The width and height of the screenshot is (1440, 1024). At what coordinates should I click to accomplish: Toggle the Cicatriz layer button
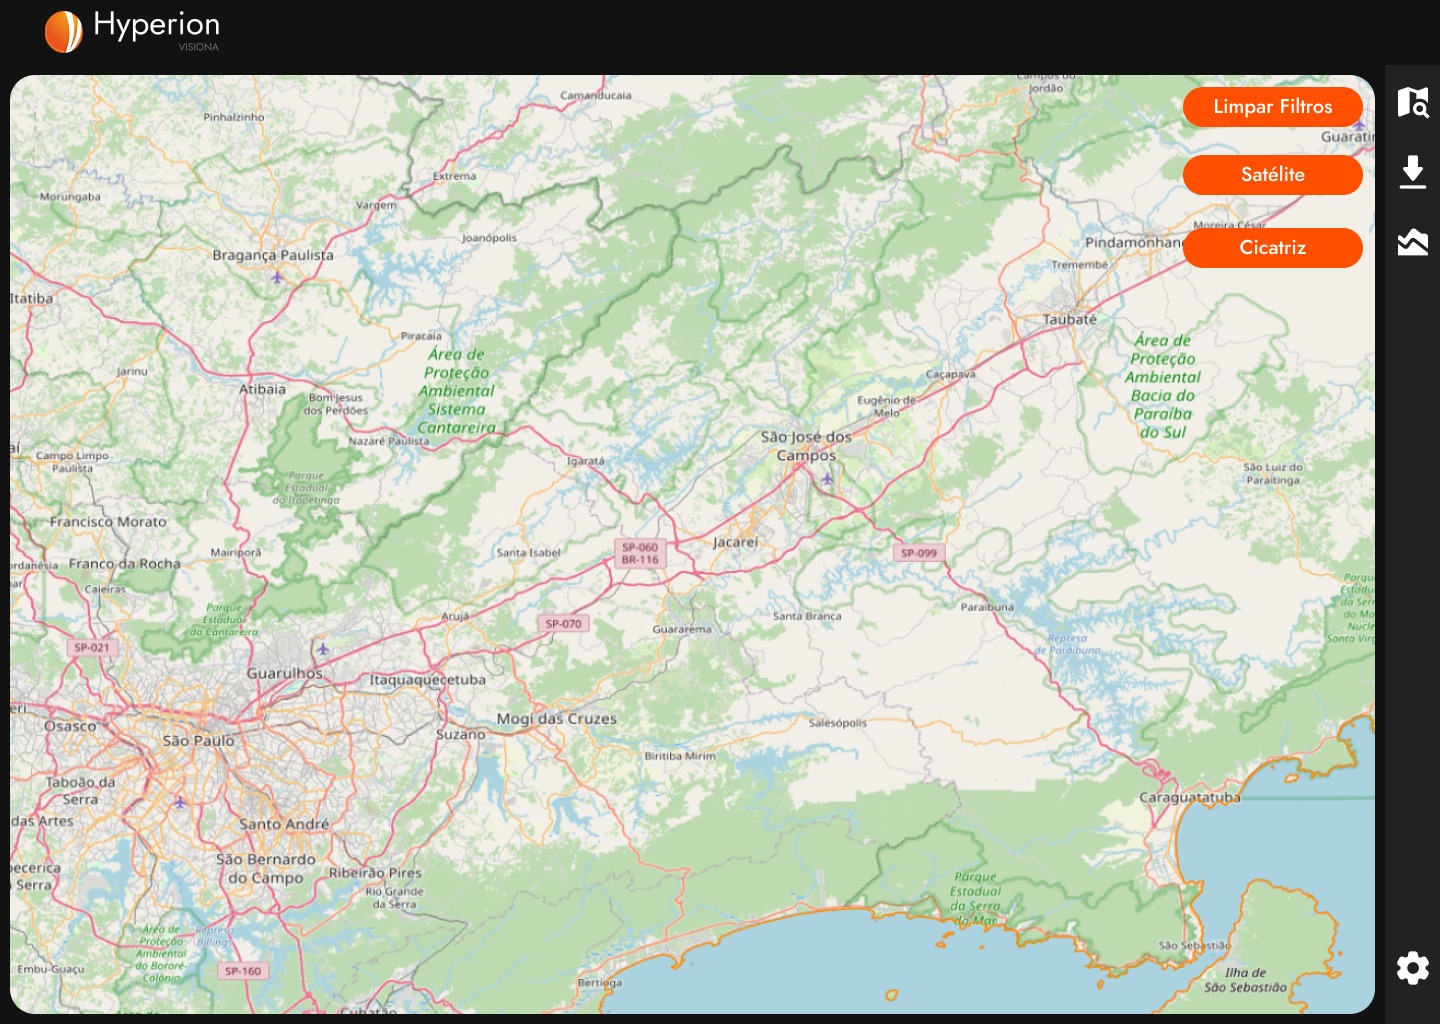point(1272,248)
